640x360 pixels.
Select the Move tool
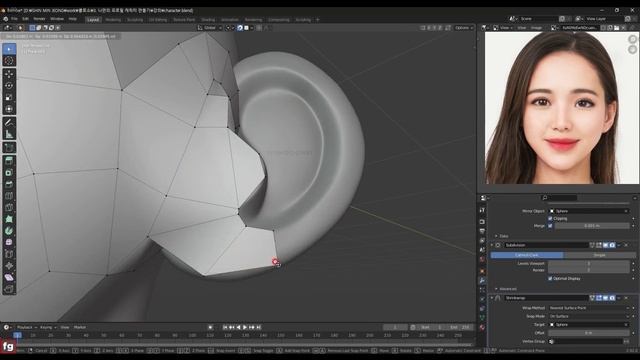click(9, 74)
